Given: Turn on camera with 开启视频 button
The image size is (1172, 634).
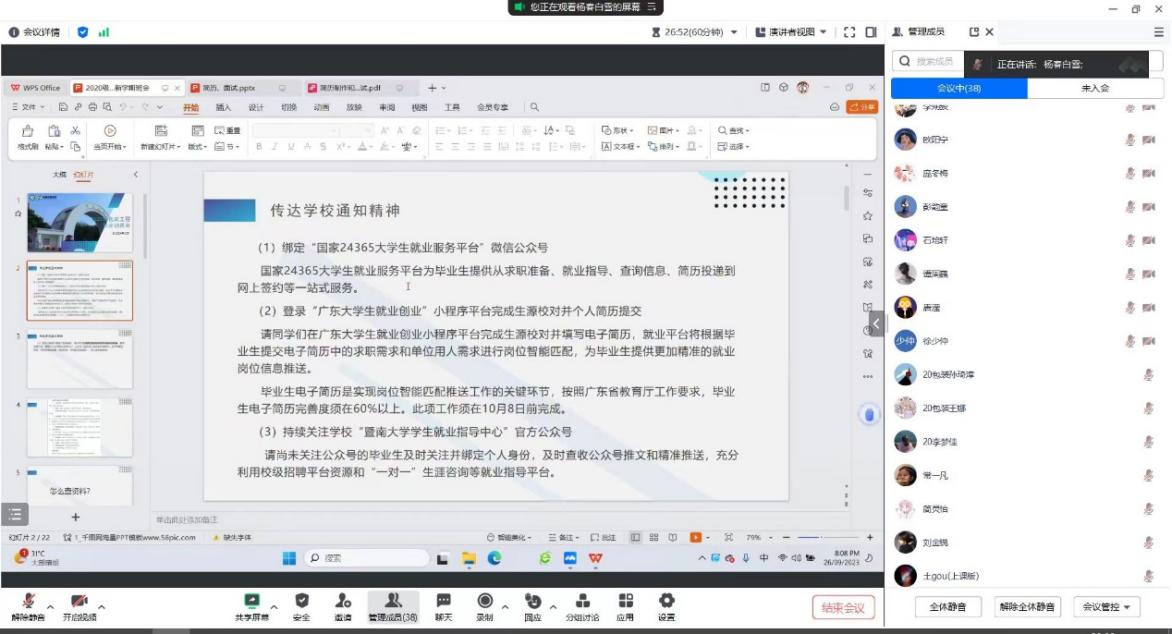Looking at the screenshot, I should click(x=79, y=604).
